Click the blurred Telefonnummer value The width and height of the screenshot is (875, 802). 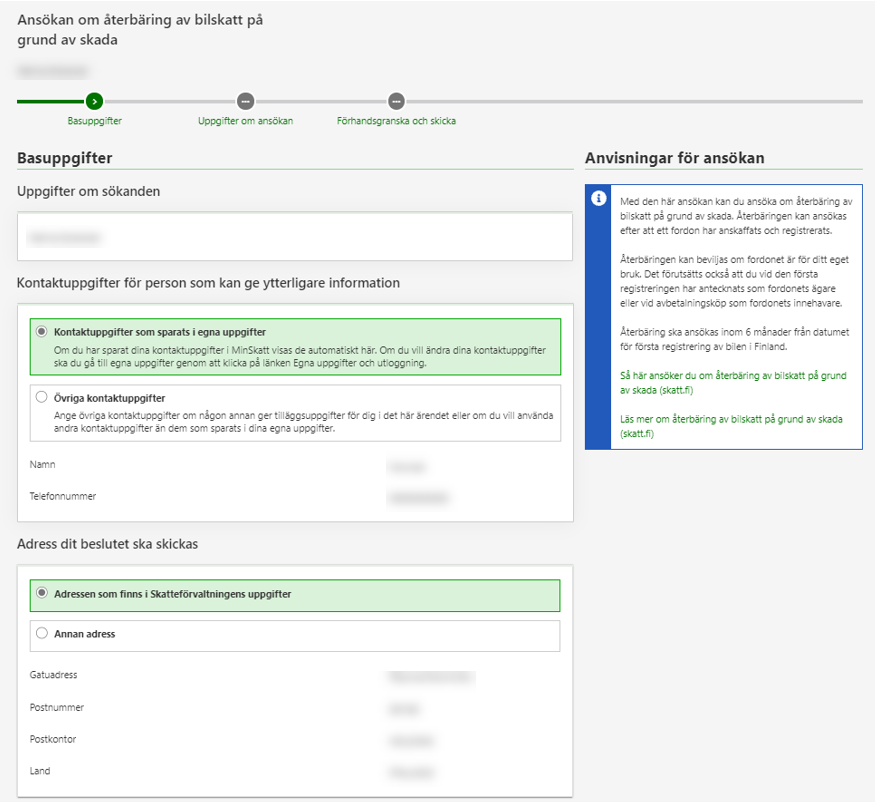coord(418,497)
